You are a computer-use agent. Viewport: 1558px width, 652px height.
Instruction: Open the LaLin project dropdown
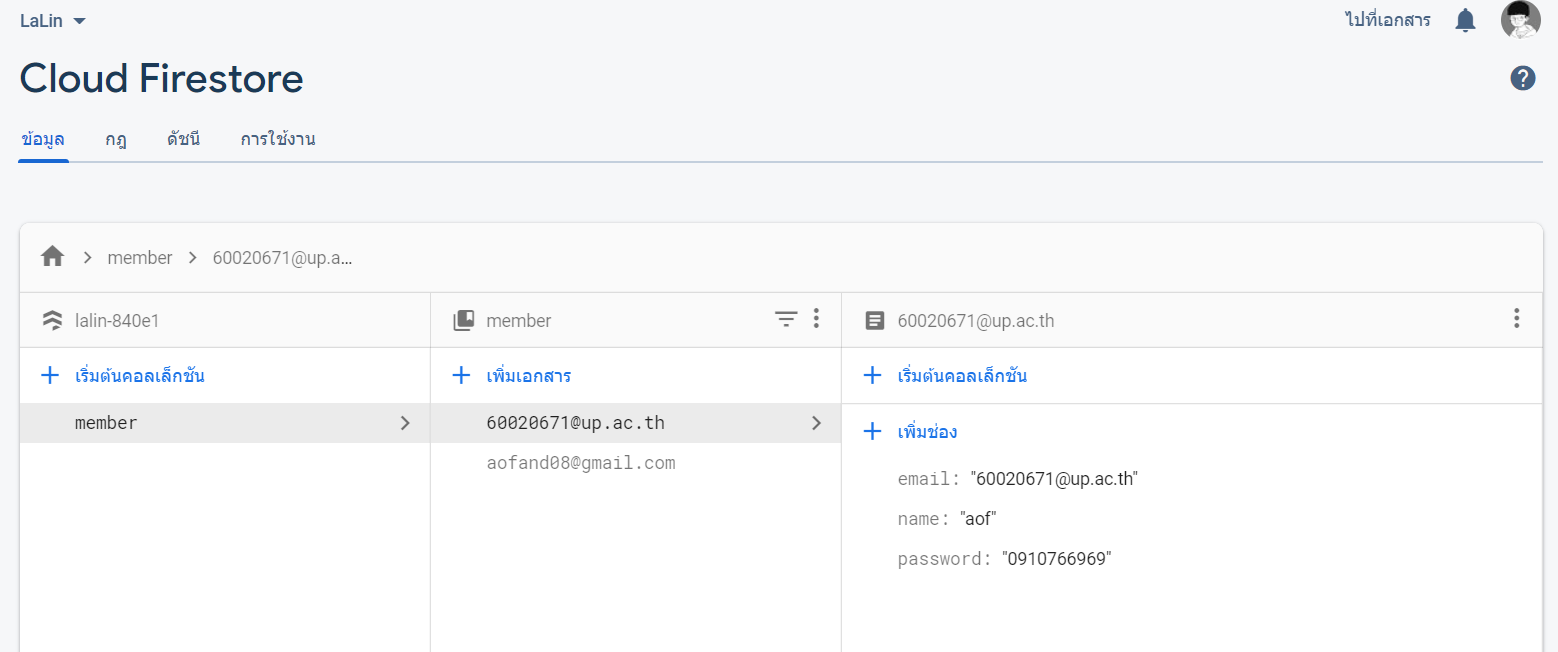(x=53, y=20)
